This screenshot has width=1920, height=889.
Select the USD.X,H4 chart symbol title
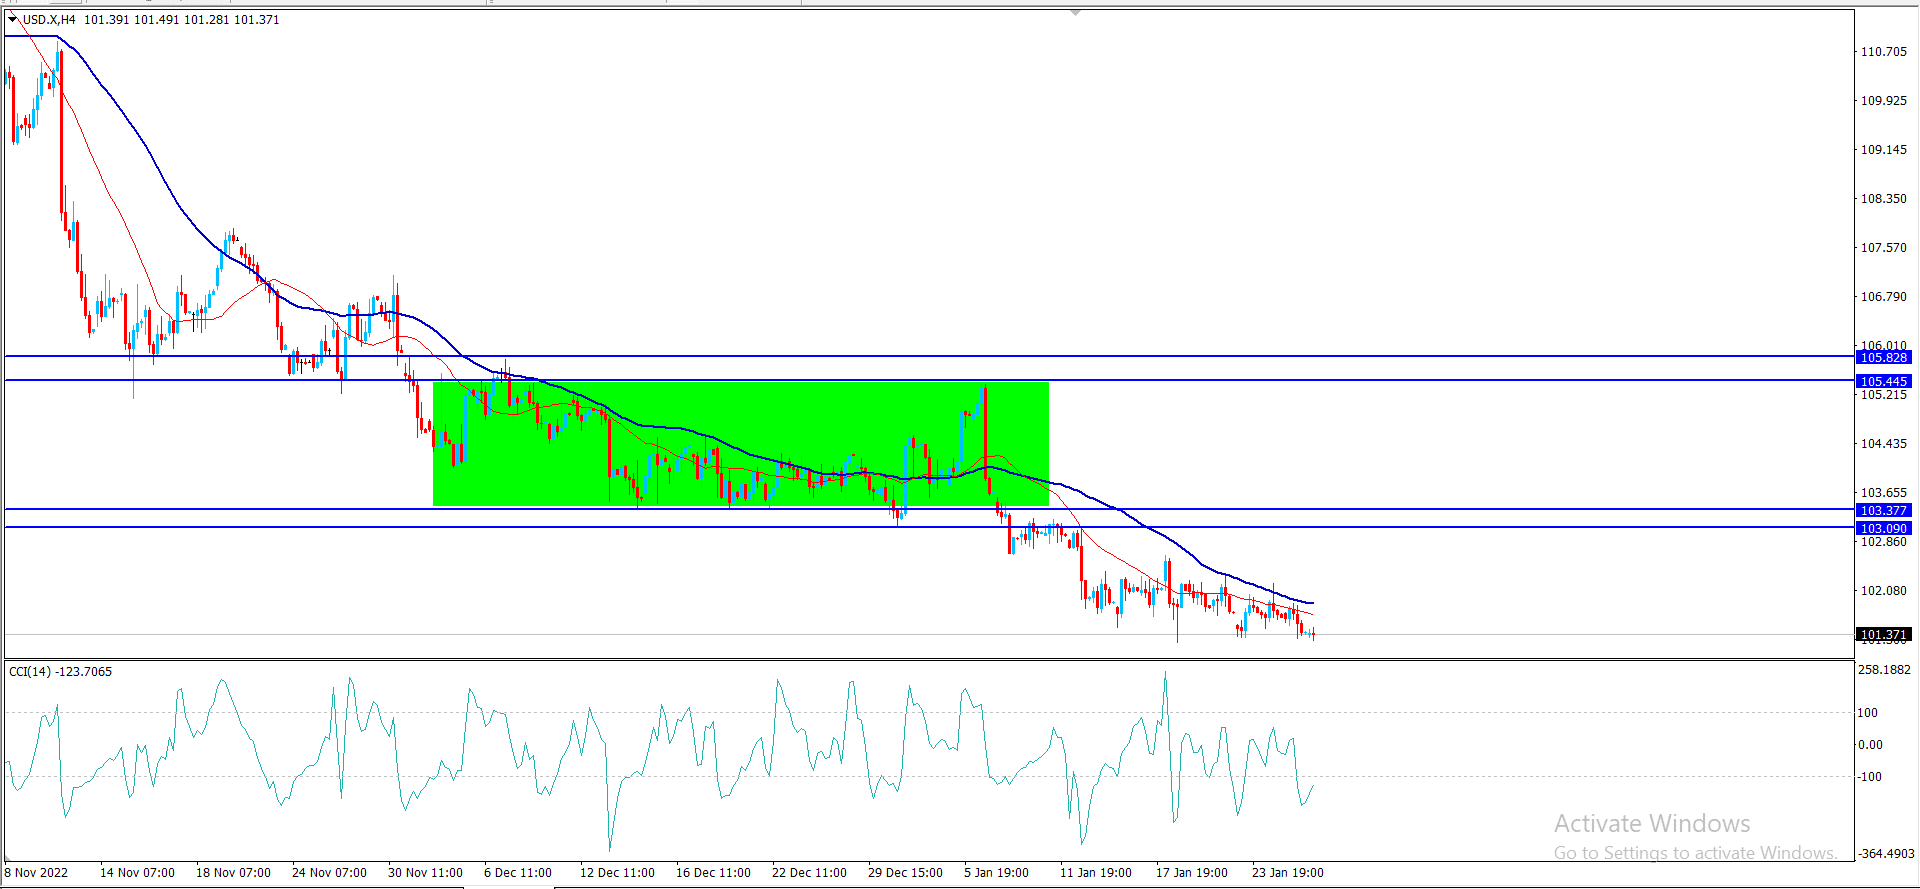pos(49,20)
